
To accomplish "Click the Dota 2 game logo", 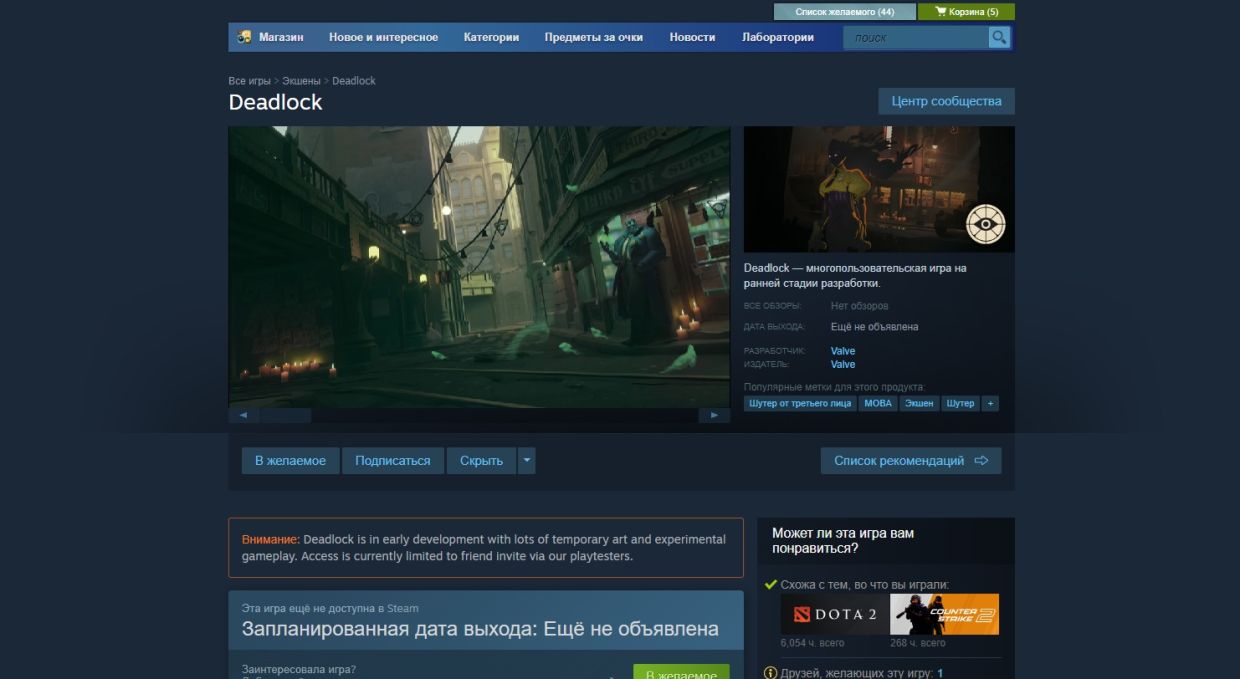I will coord(835,614).
